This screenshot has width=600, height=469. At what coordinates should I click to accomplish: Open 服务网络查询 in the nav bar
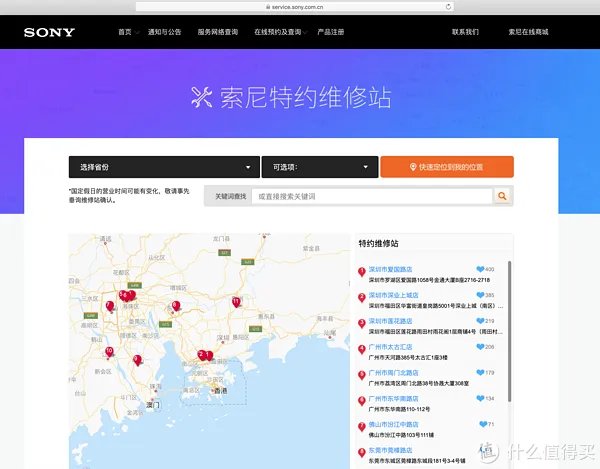pyautogui.click(x=218, y=32)
